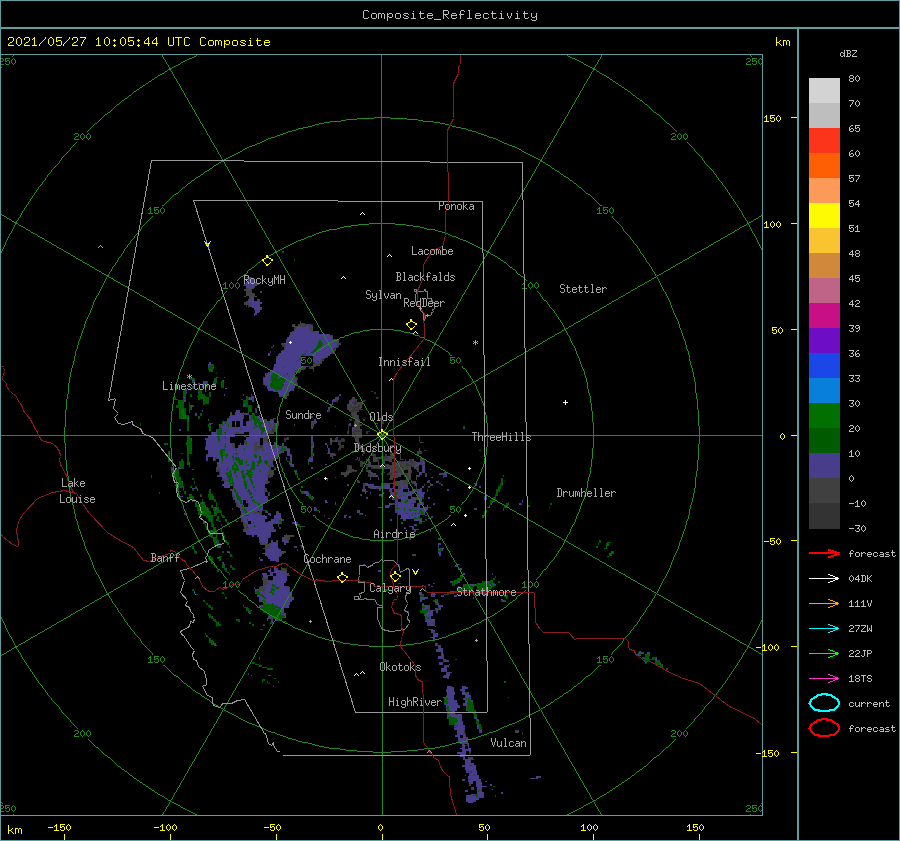Click the yellow diamond marker in Calgary
Image resolution: width=900 pixels, height=841 pixels.
[395, 576]
